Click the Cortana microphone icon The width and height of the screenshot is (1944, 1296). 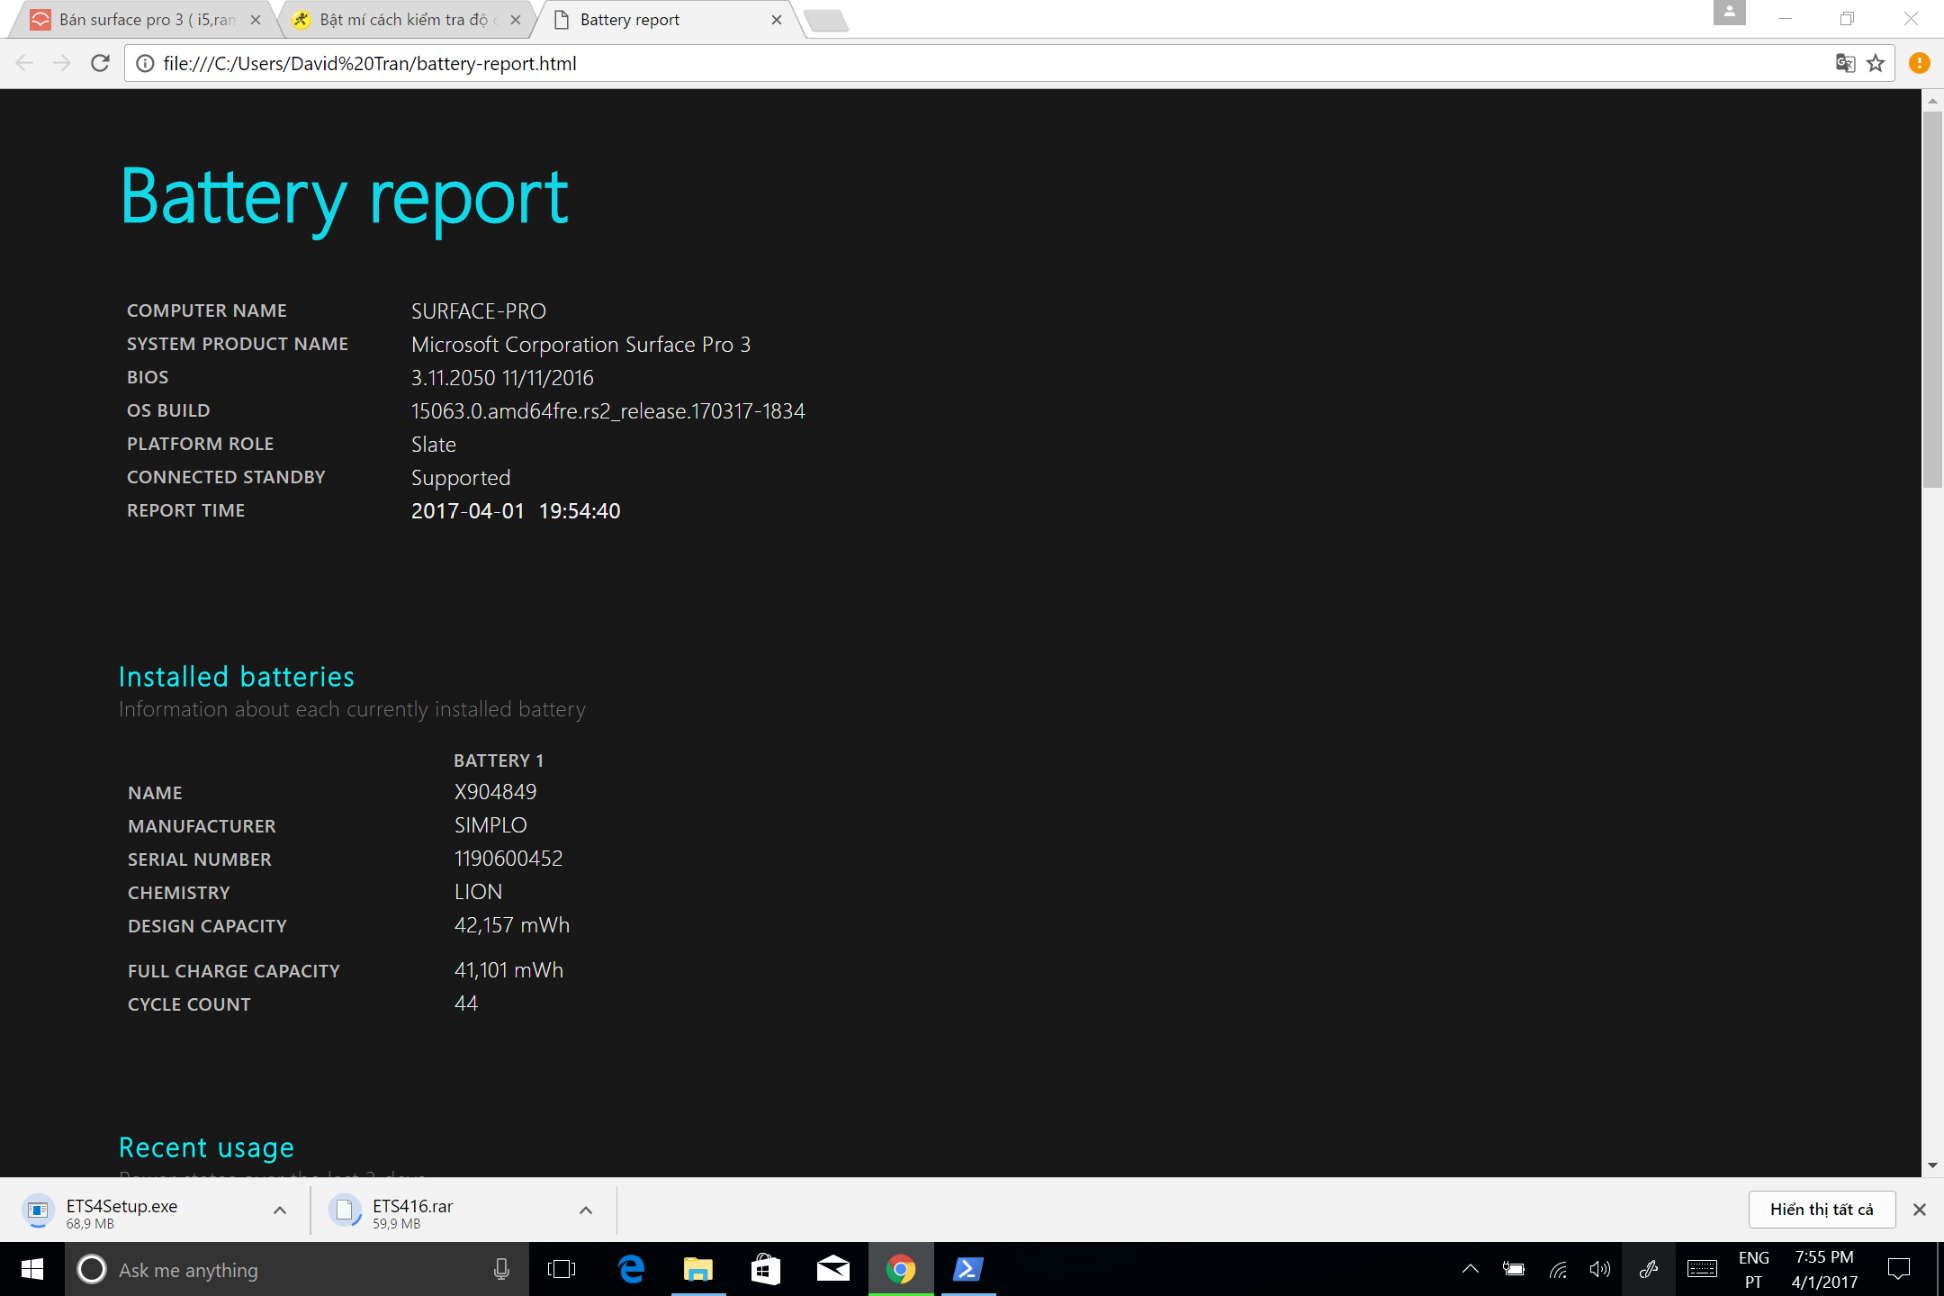point(501,1269)
